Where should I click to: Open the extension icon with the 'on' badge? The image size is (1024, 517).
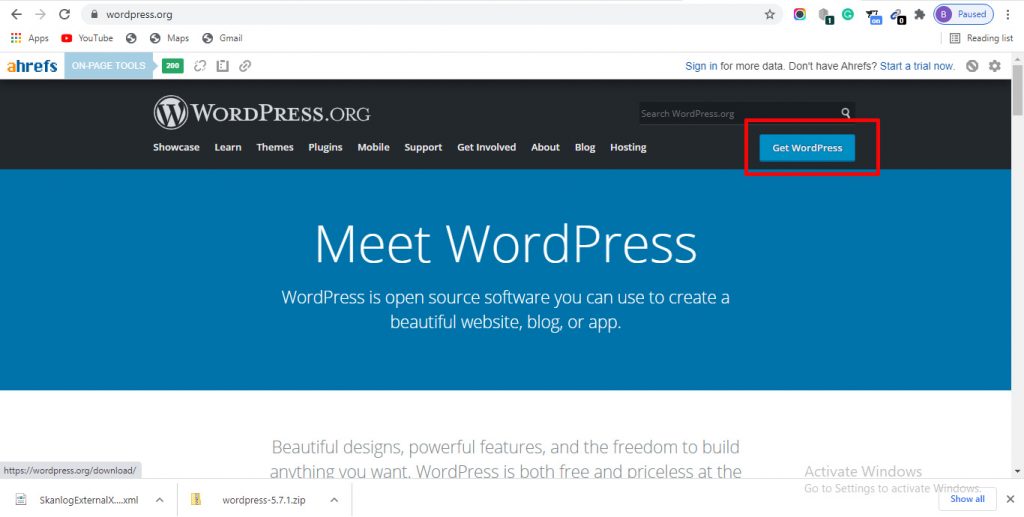click(873, 16)
